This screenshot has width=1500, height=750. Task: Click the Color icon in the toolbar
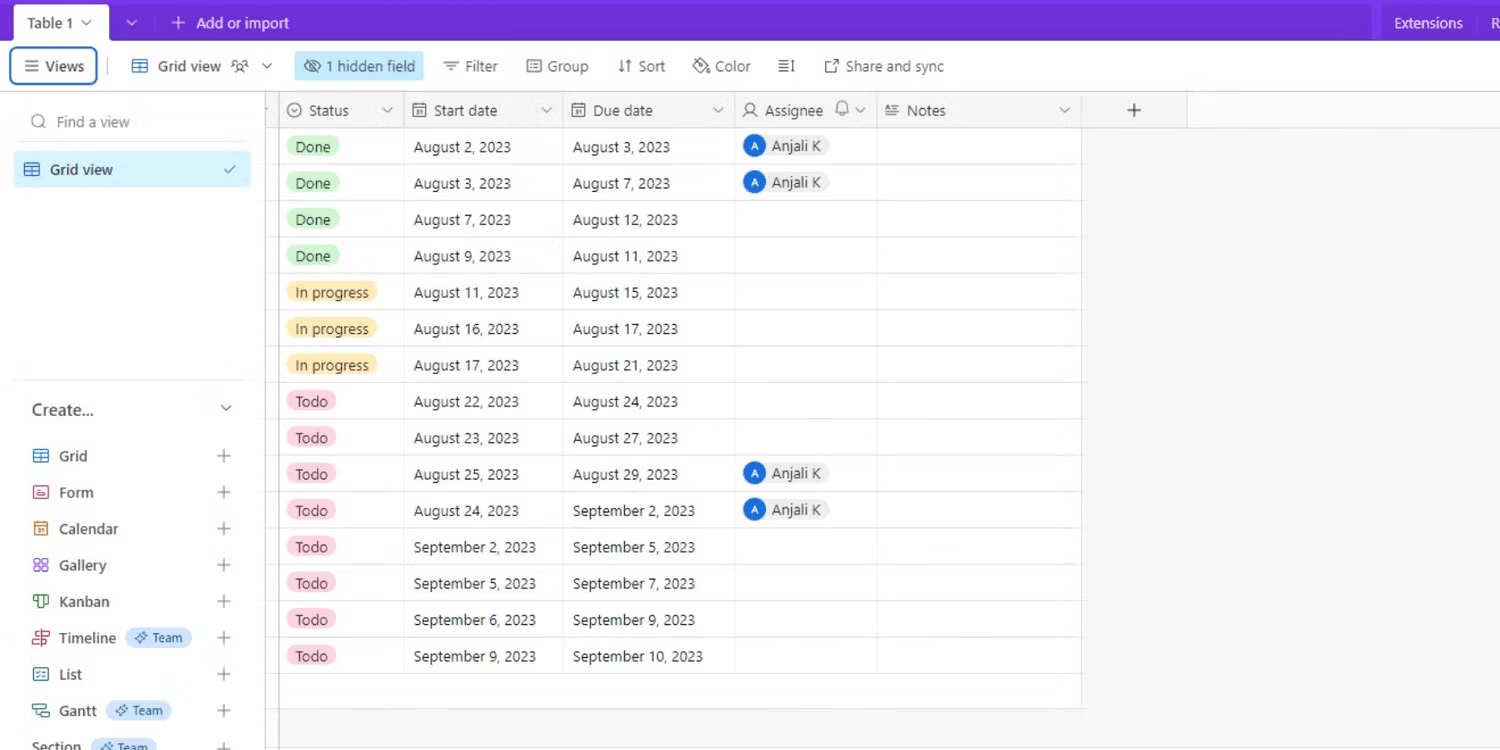tap(700, 66)
